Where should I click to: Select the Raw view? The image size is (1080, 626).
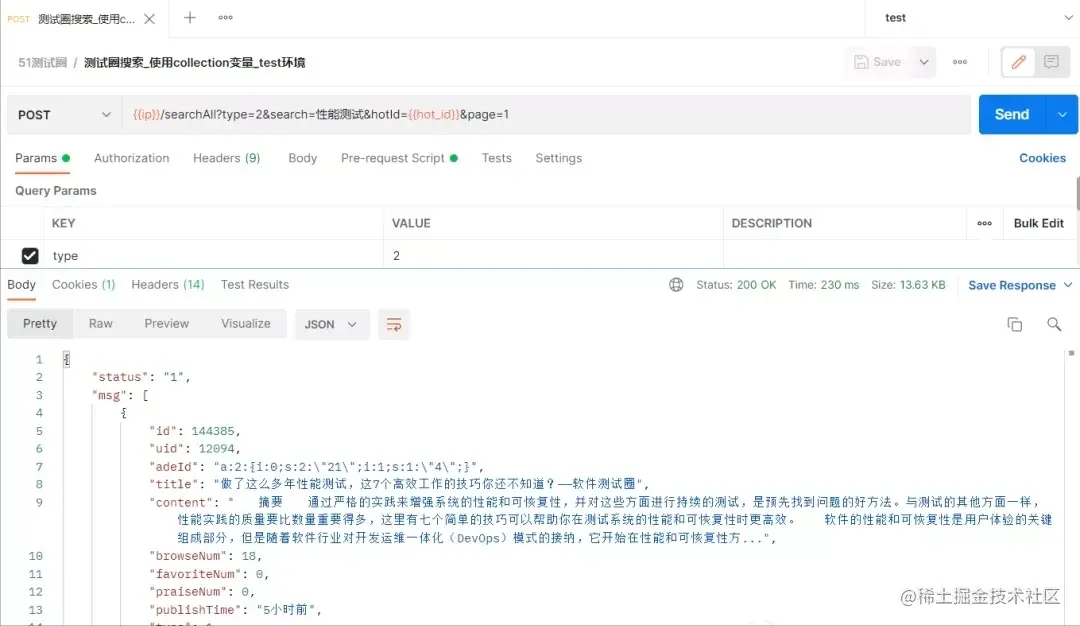pos(101,324)
